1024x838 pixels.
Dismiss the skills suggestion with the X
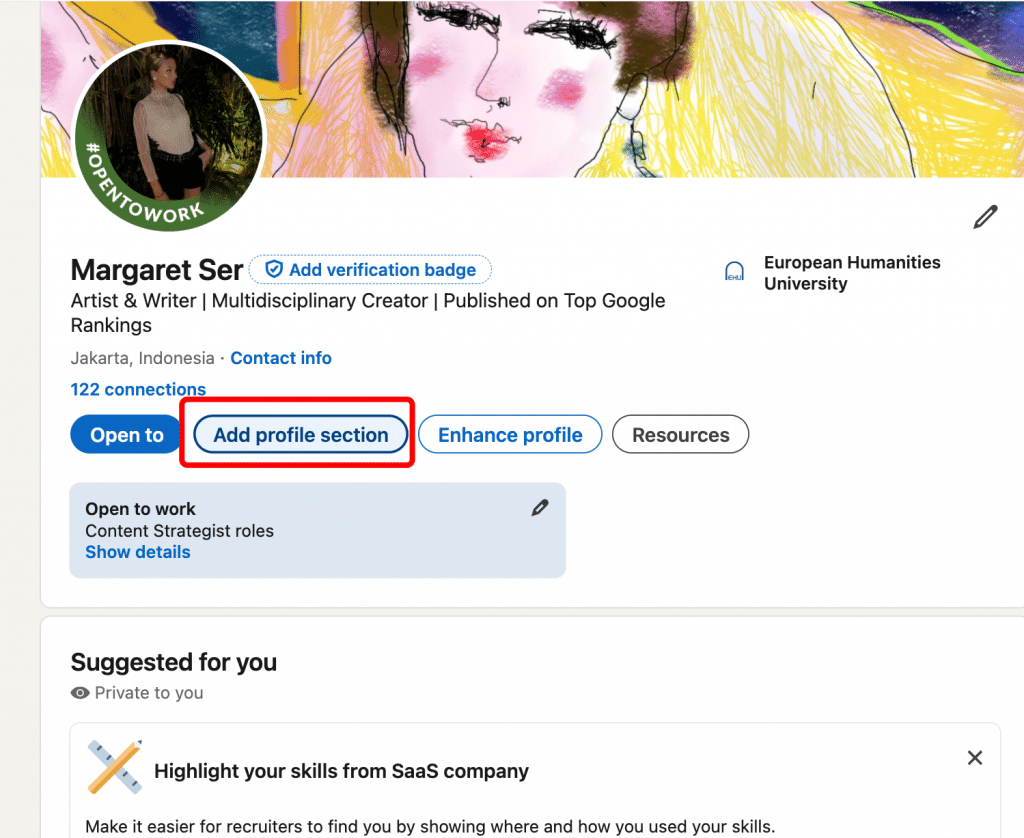point(975,757)
